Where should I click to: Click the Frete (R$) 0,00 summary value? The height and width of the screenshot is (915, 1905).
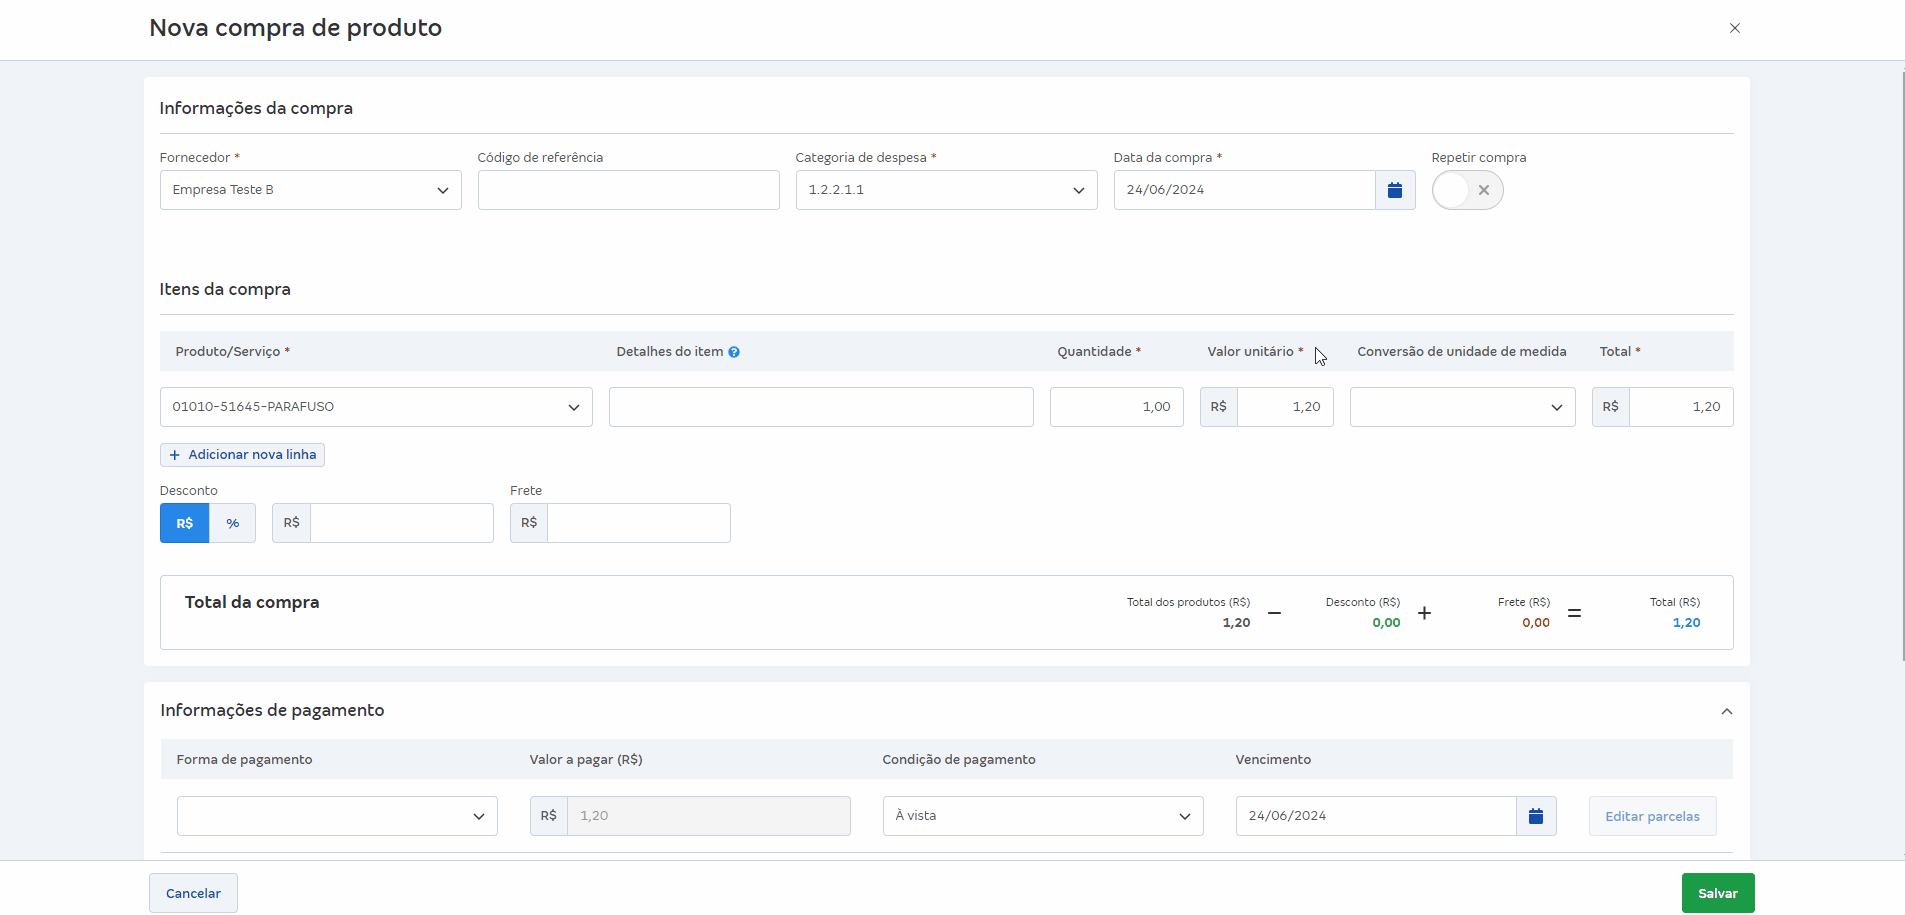point(1536,623)
